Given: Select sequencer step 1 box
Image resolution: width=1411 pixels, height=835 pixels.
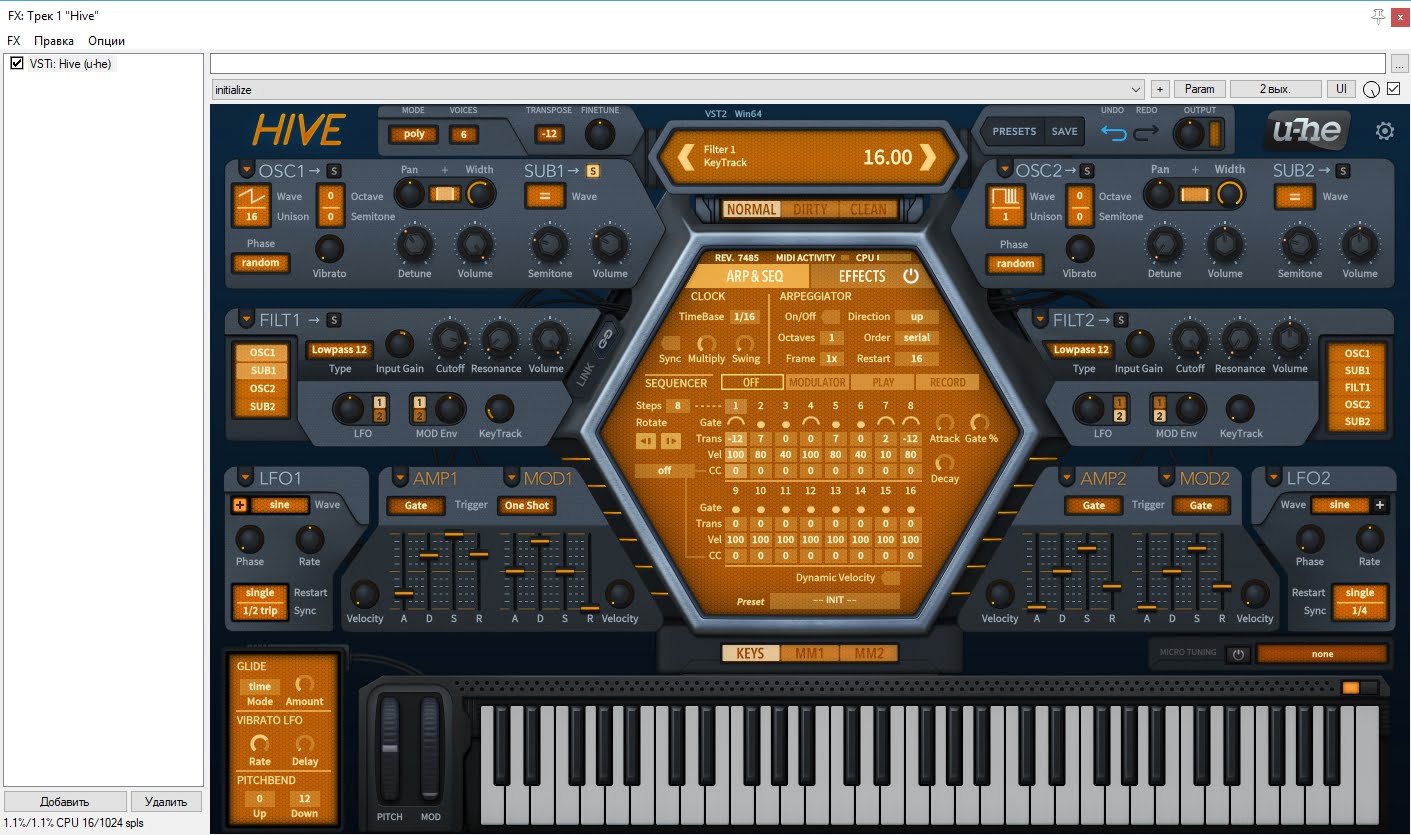Looking at the screenshot, I should coord(735,406).
